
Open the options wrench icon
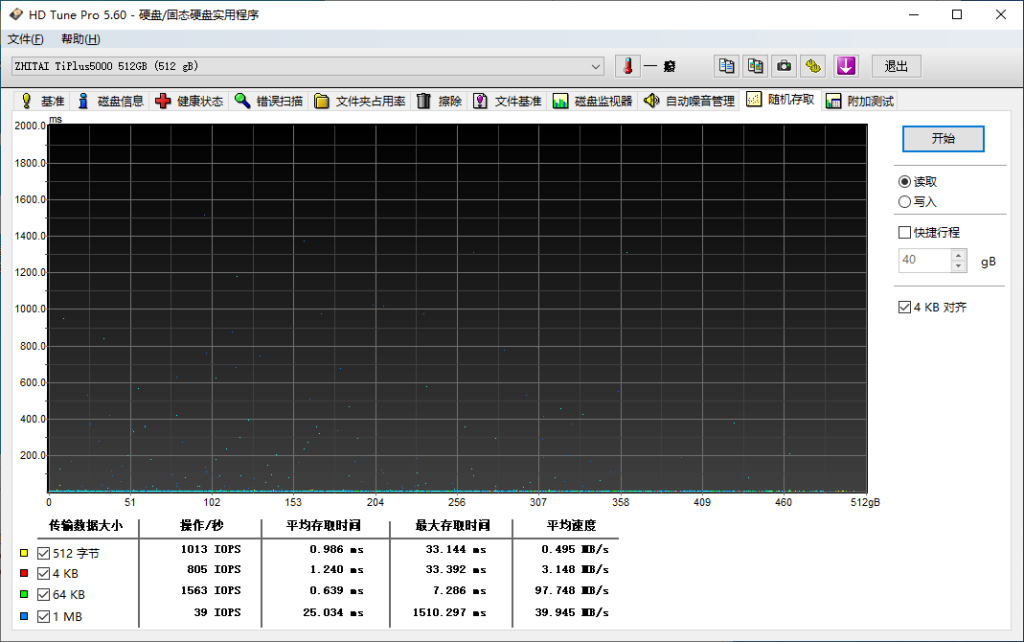(813, 66)
